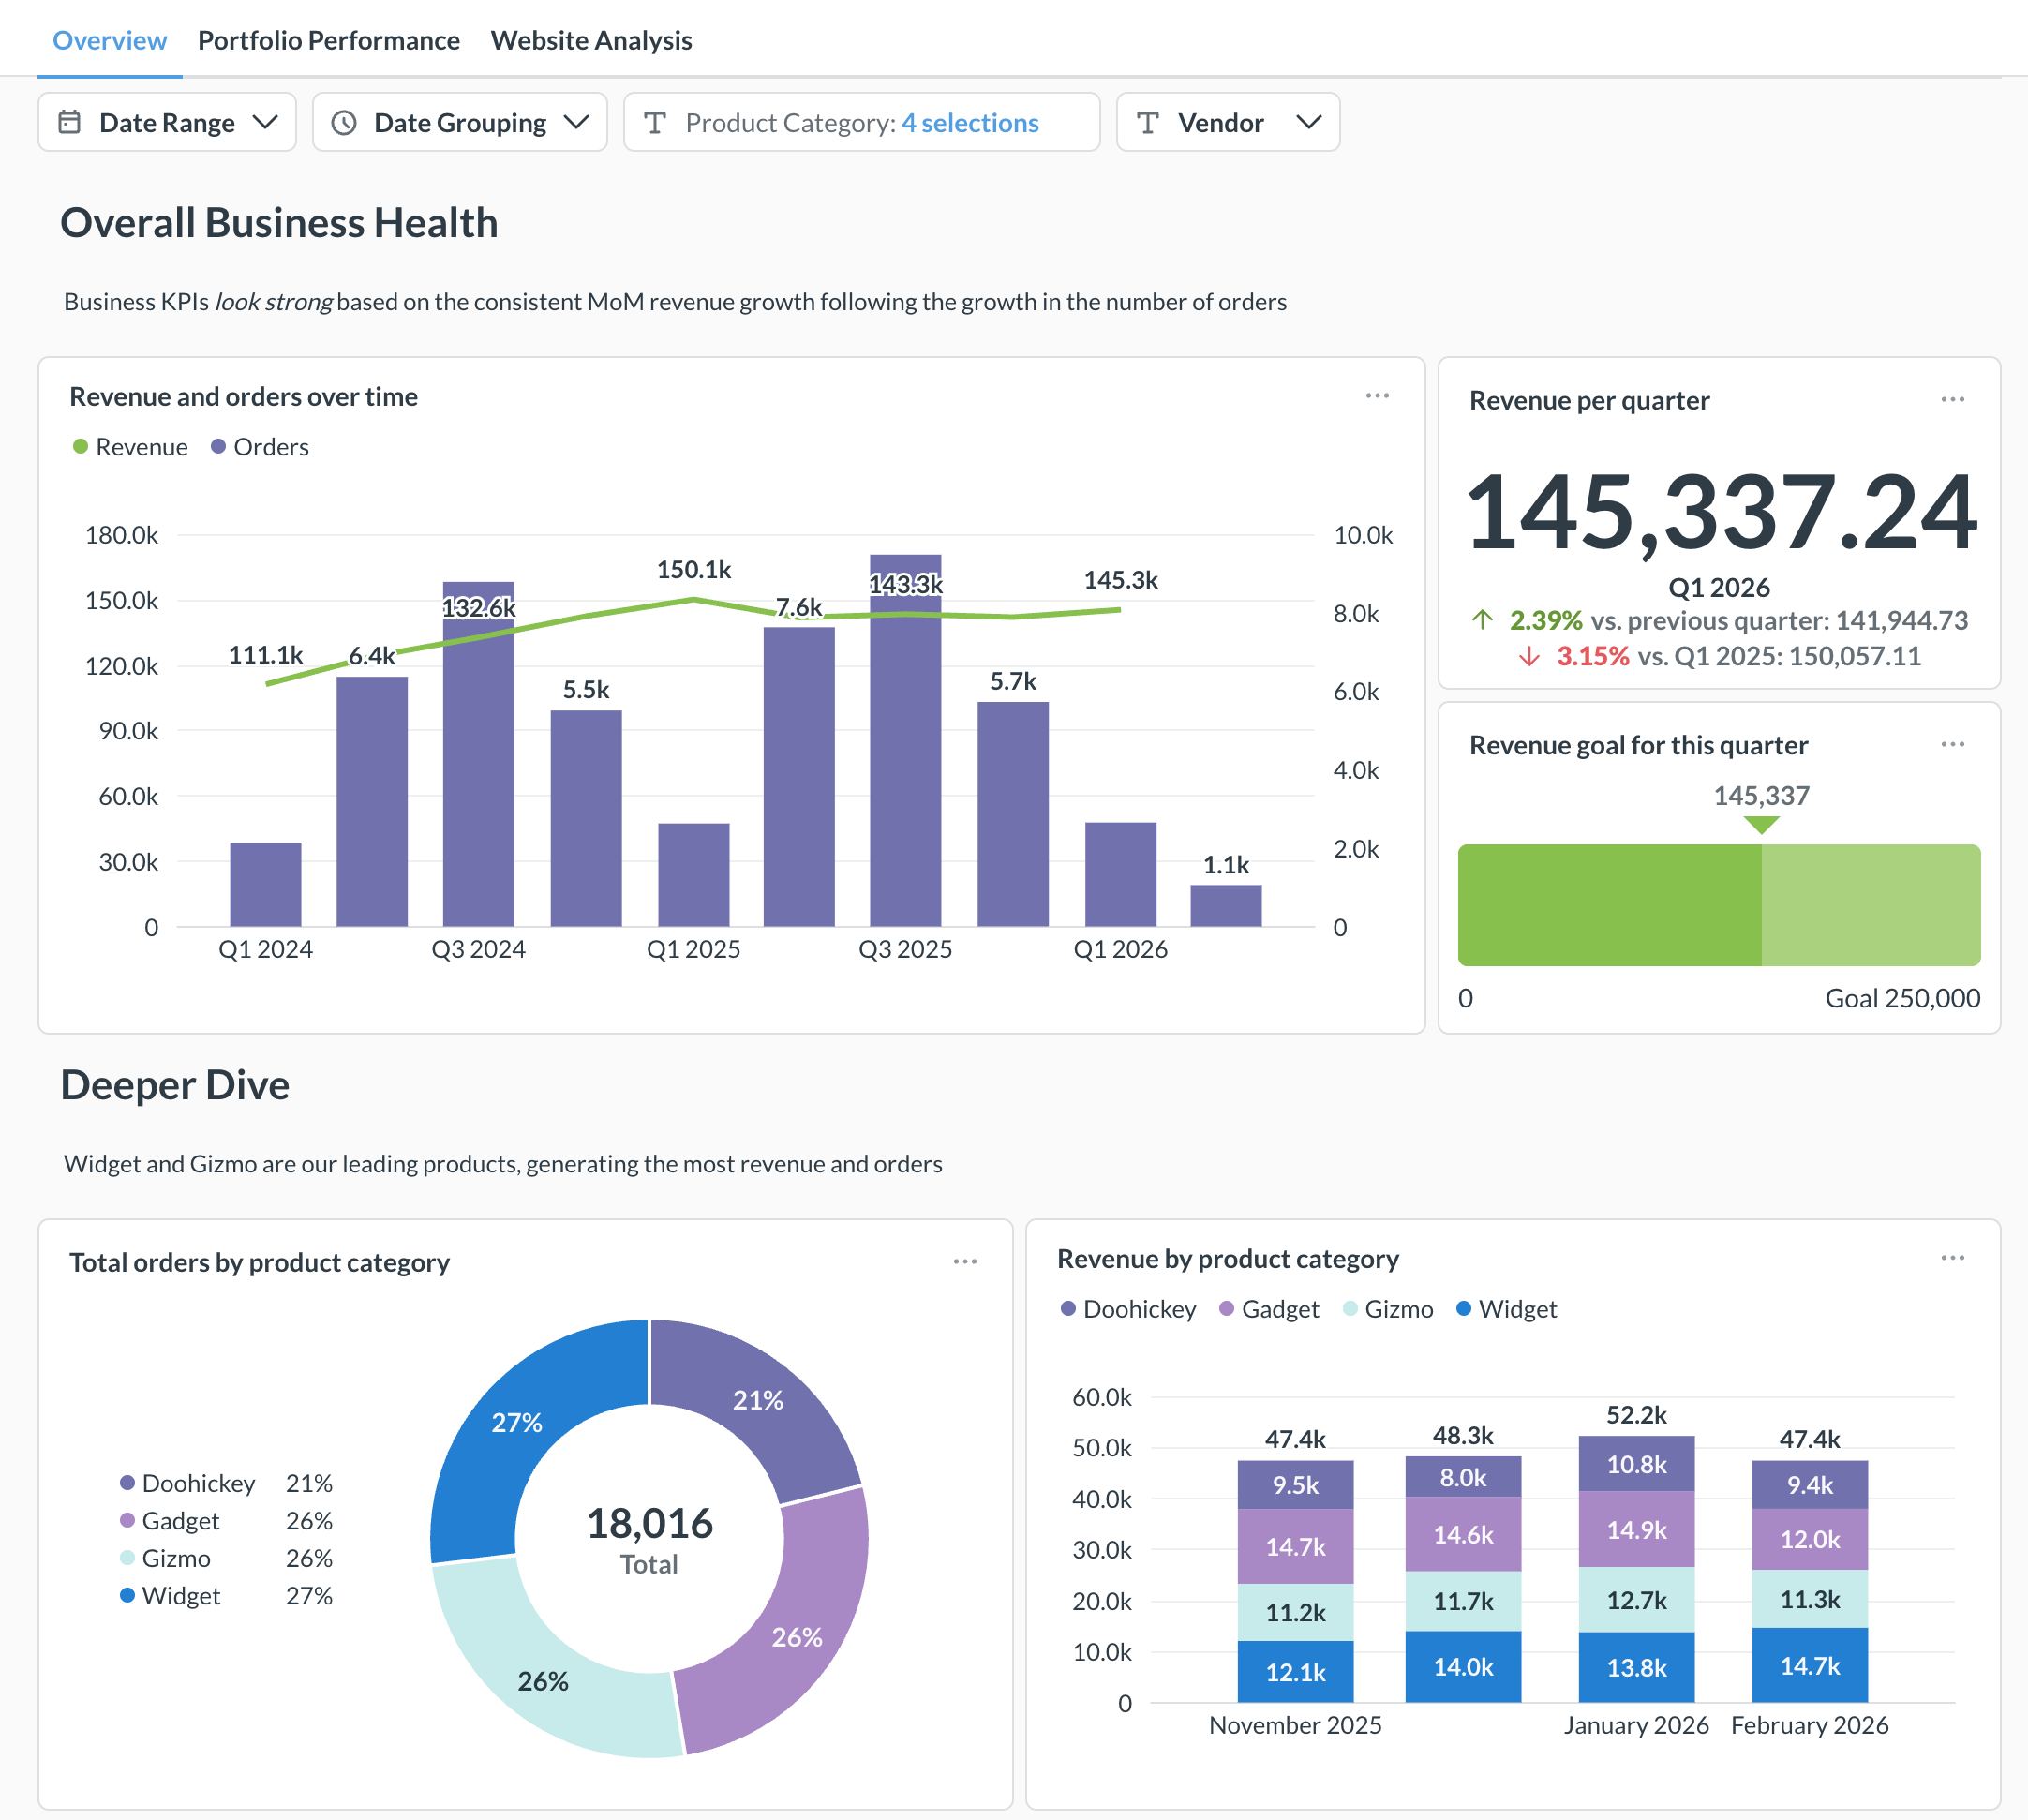The image size is (2028, 1820).
Task: Open ellipsis menu on Revenue goal card
Action: point(1952,744)
